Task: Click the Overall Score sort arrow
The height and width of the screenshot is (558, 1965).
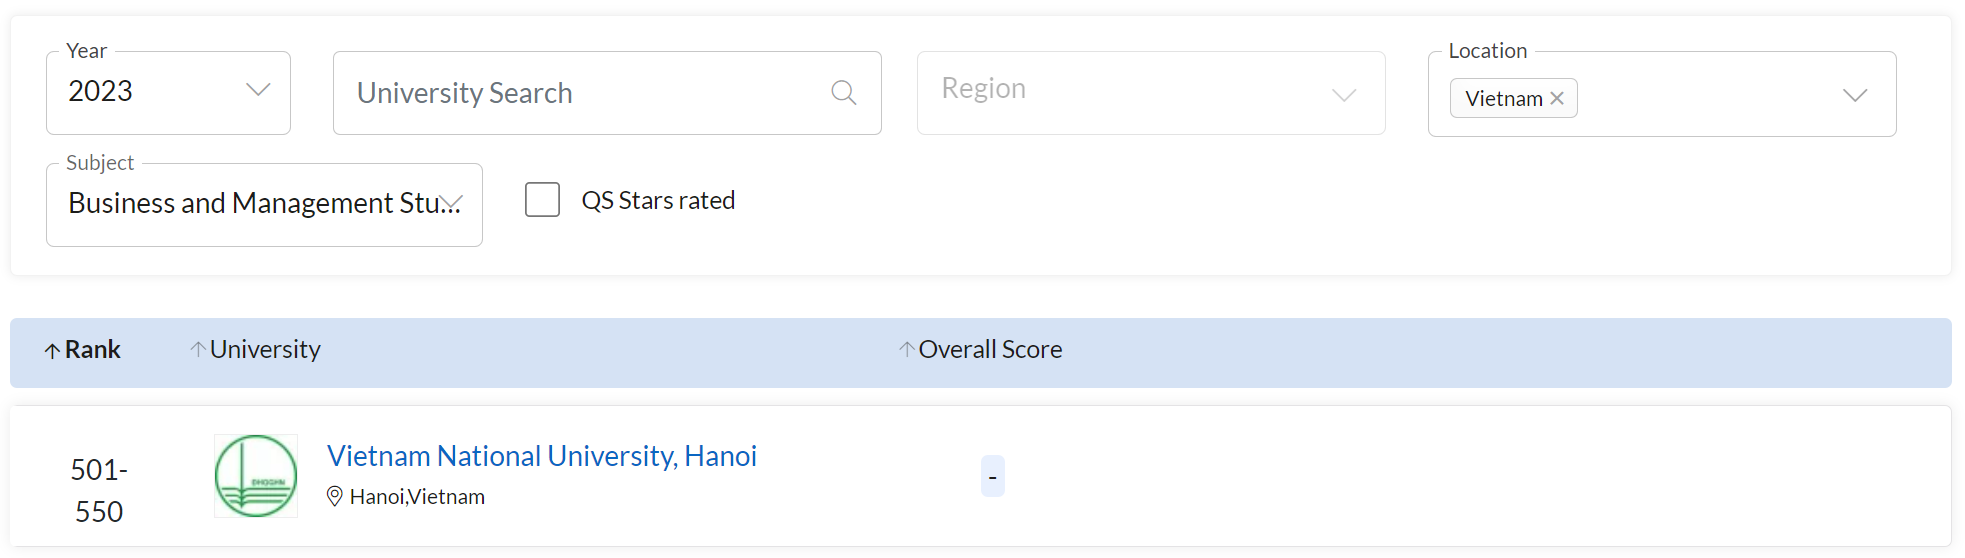Action: (x=906, y=349)
